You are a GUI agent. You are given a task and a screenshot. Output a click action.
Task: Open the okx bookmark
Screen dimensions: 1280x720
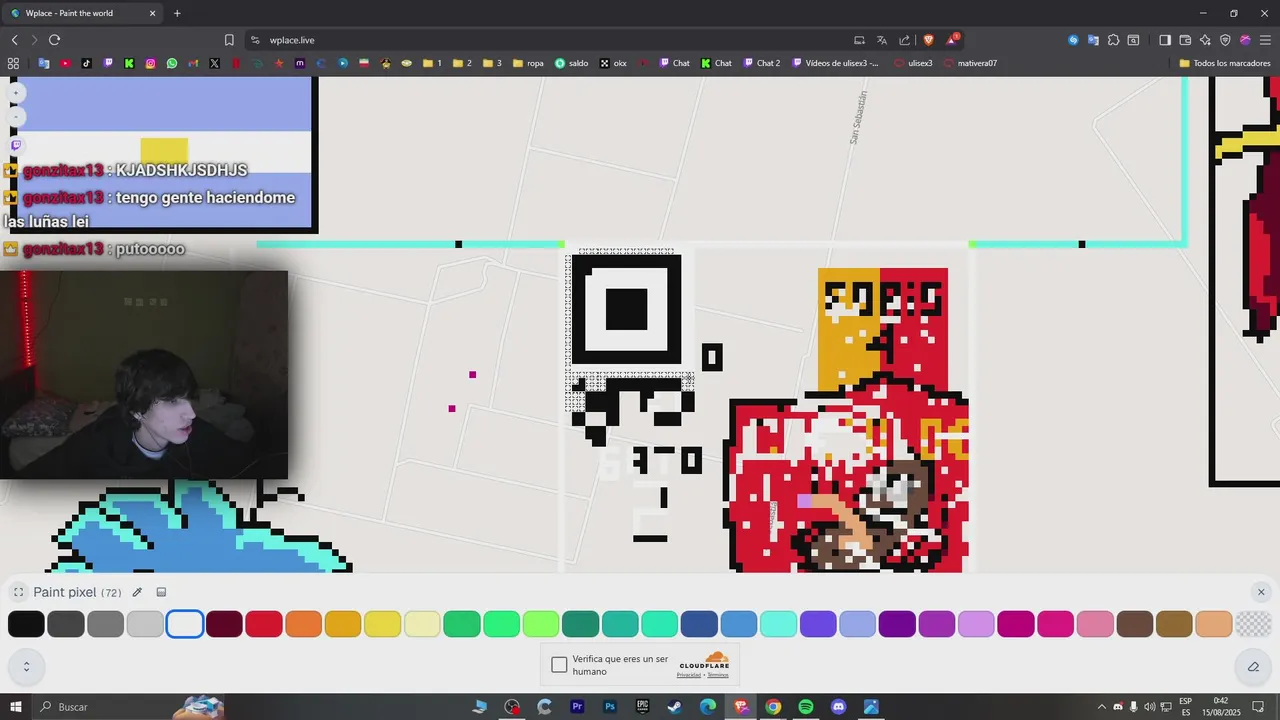pyautogui.click(x=613, y=63)
